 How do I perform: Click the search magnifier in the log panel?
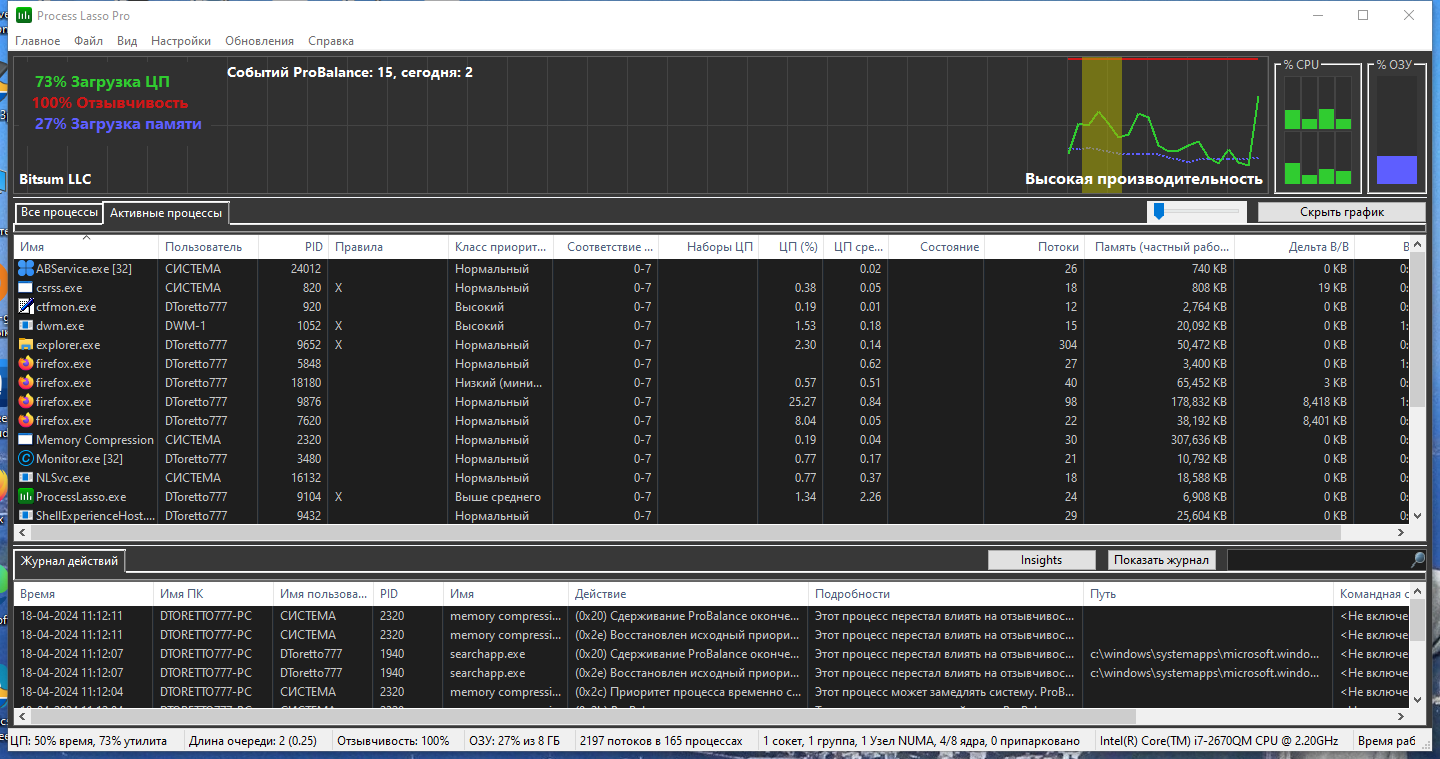(1417, 560)
